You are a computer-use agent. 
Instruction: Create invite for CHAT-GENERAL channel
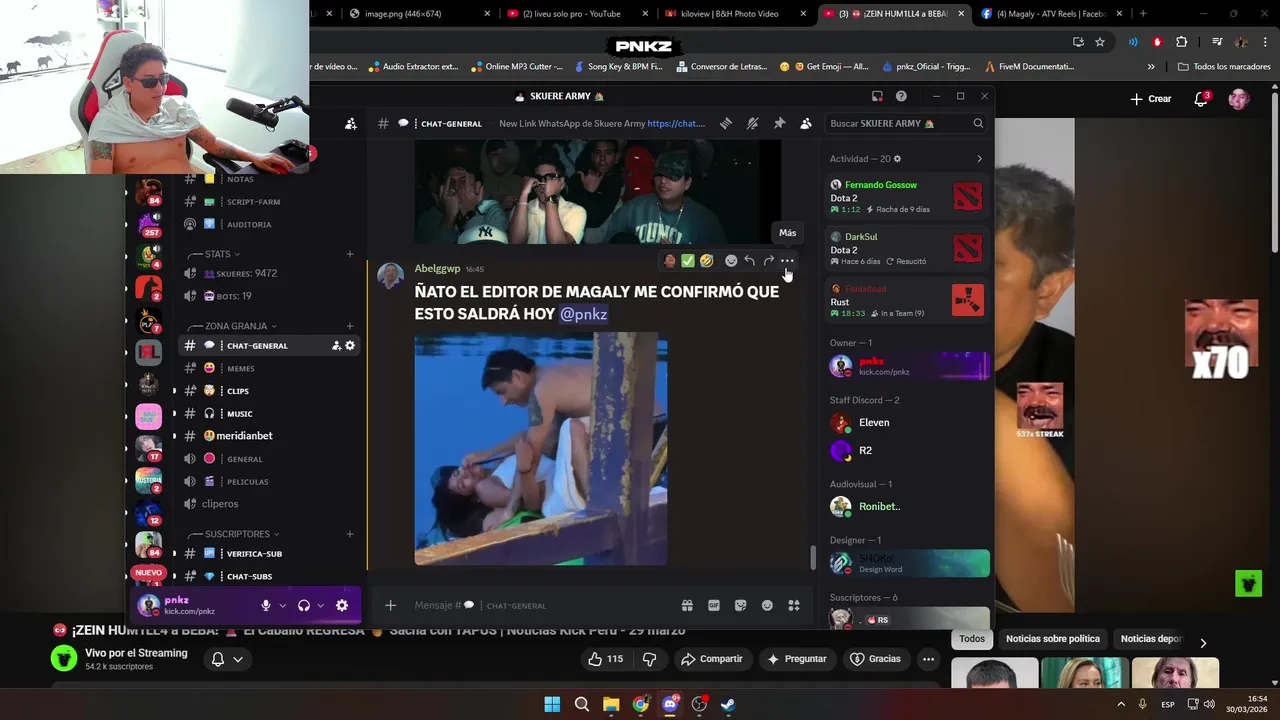(x=336, y=346)
